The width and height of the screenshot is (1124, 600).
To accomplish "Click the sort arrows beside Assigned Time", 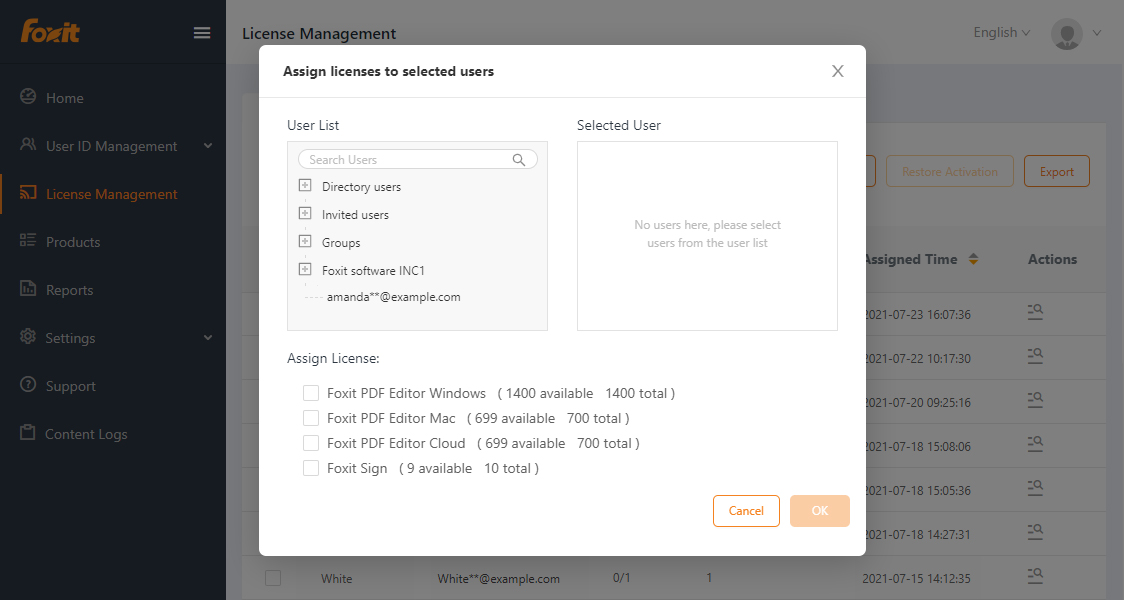I will pos(973,259).
